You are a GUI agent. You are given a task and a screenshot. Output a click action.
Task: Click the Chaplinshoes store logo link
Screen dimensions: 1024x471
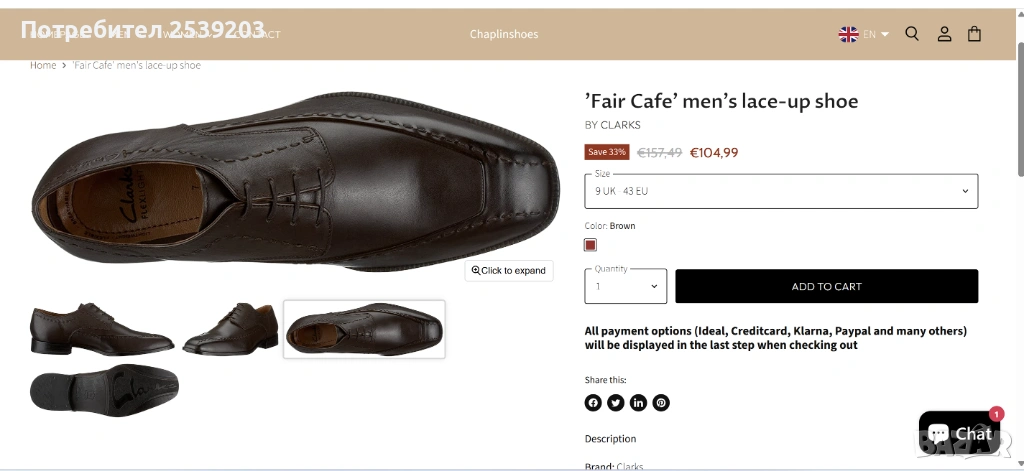click(x=504, y=34)
